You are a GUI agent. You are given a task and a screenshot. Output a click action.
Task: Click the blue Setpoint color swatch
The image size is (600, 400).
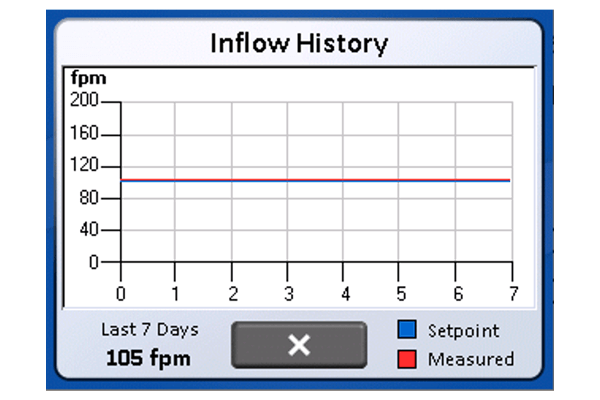(408, 331)
